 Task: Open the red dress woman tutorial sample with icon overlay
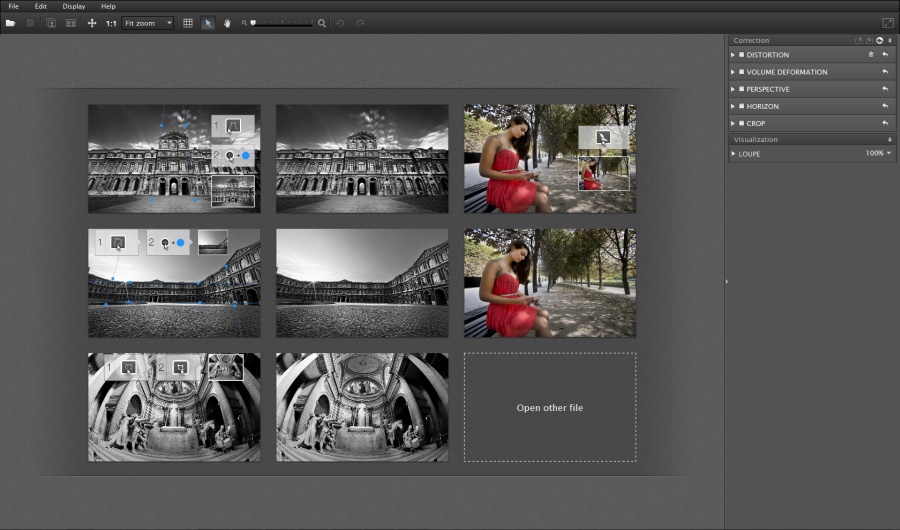(550, 158)
